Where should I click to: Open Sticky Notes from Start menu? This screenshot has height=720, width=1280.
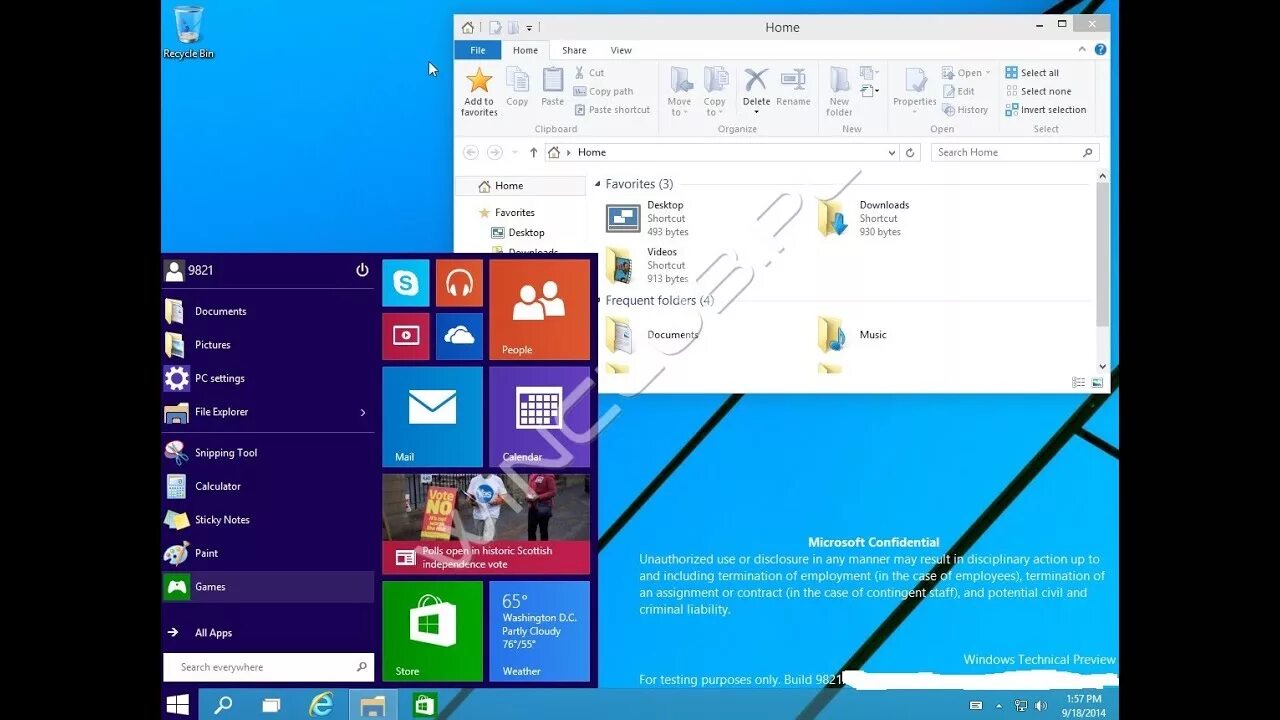268,520
